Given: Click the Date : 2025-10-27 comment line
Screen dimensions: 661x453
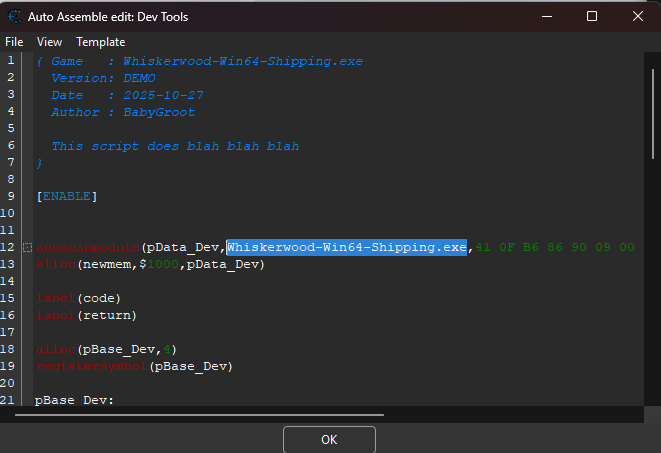Looking at the screenshot, I should coord(127,95).
